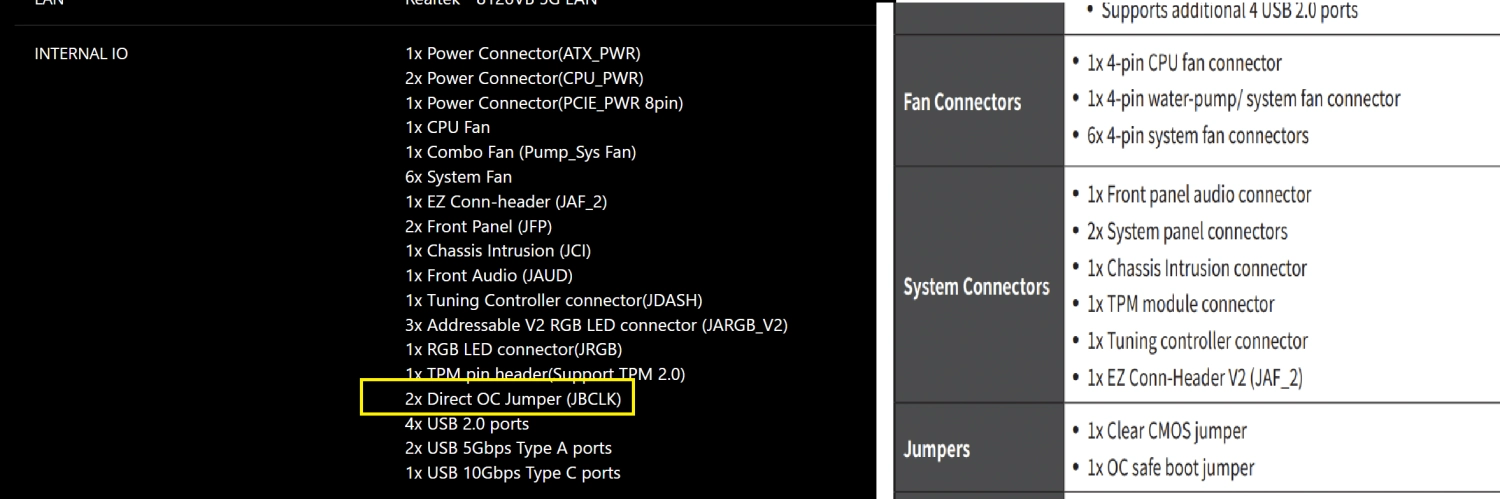Click the System Connectors row header

(976, 288)
